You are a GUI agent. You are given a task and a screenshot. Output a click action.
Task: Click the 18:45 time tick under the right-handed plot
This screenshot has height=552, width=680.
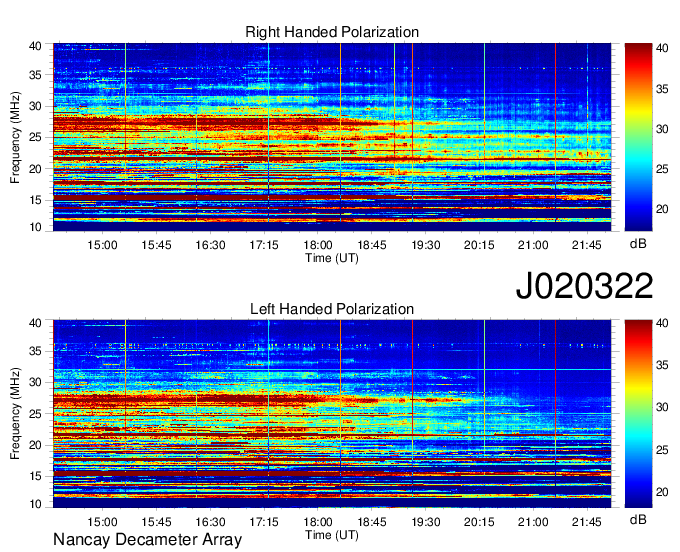[372, 245]
